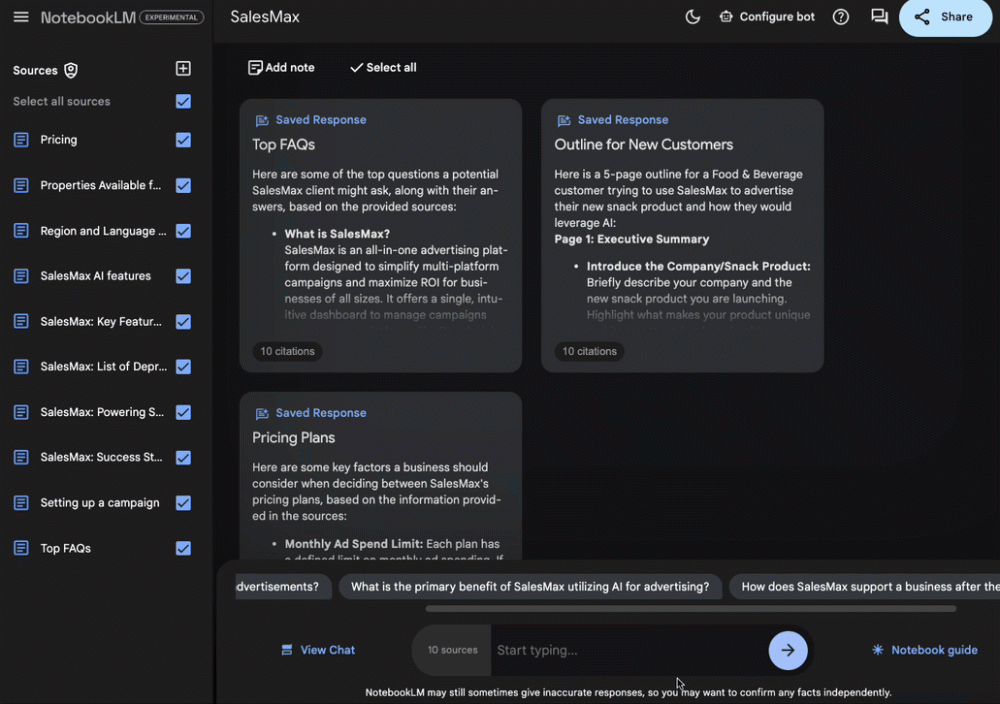1000x704 pixels.
Task: Open the feedback chat bubbles icon
Action: coord(879,17)
